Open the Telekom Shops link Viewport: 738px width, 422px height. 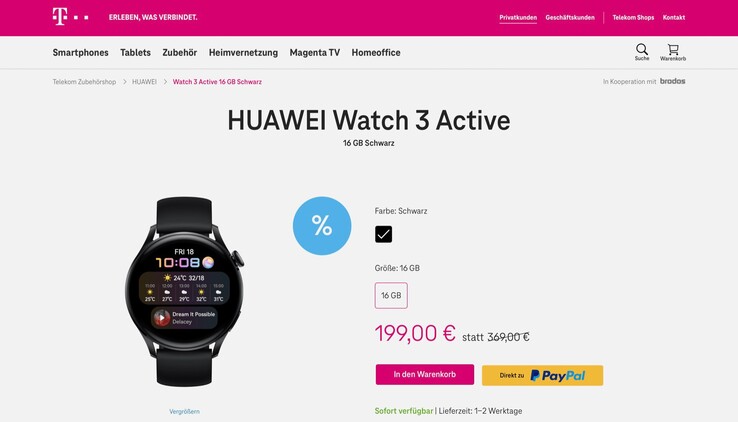coord(633,17)
